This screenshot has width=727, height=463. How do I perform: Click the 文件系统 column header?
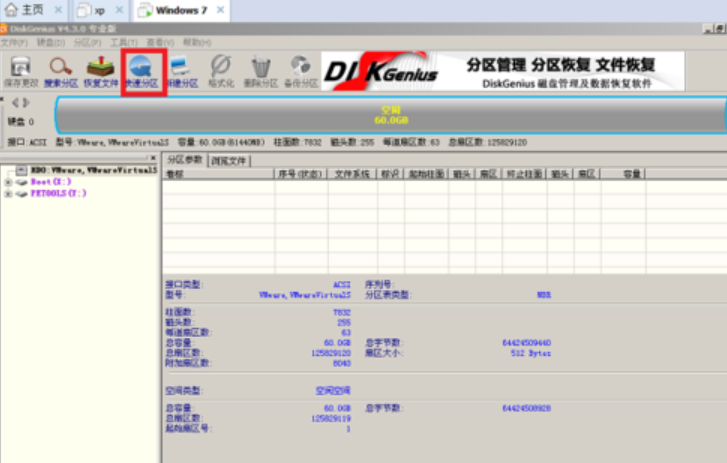tap(352, 174)
